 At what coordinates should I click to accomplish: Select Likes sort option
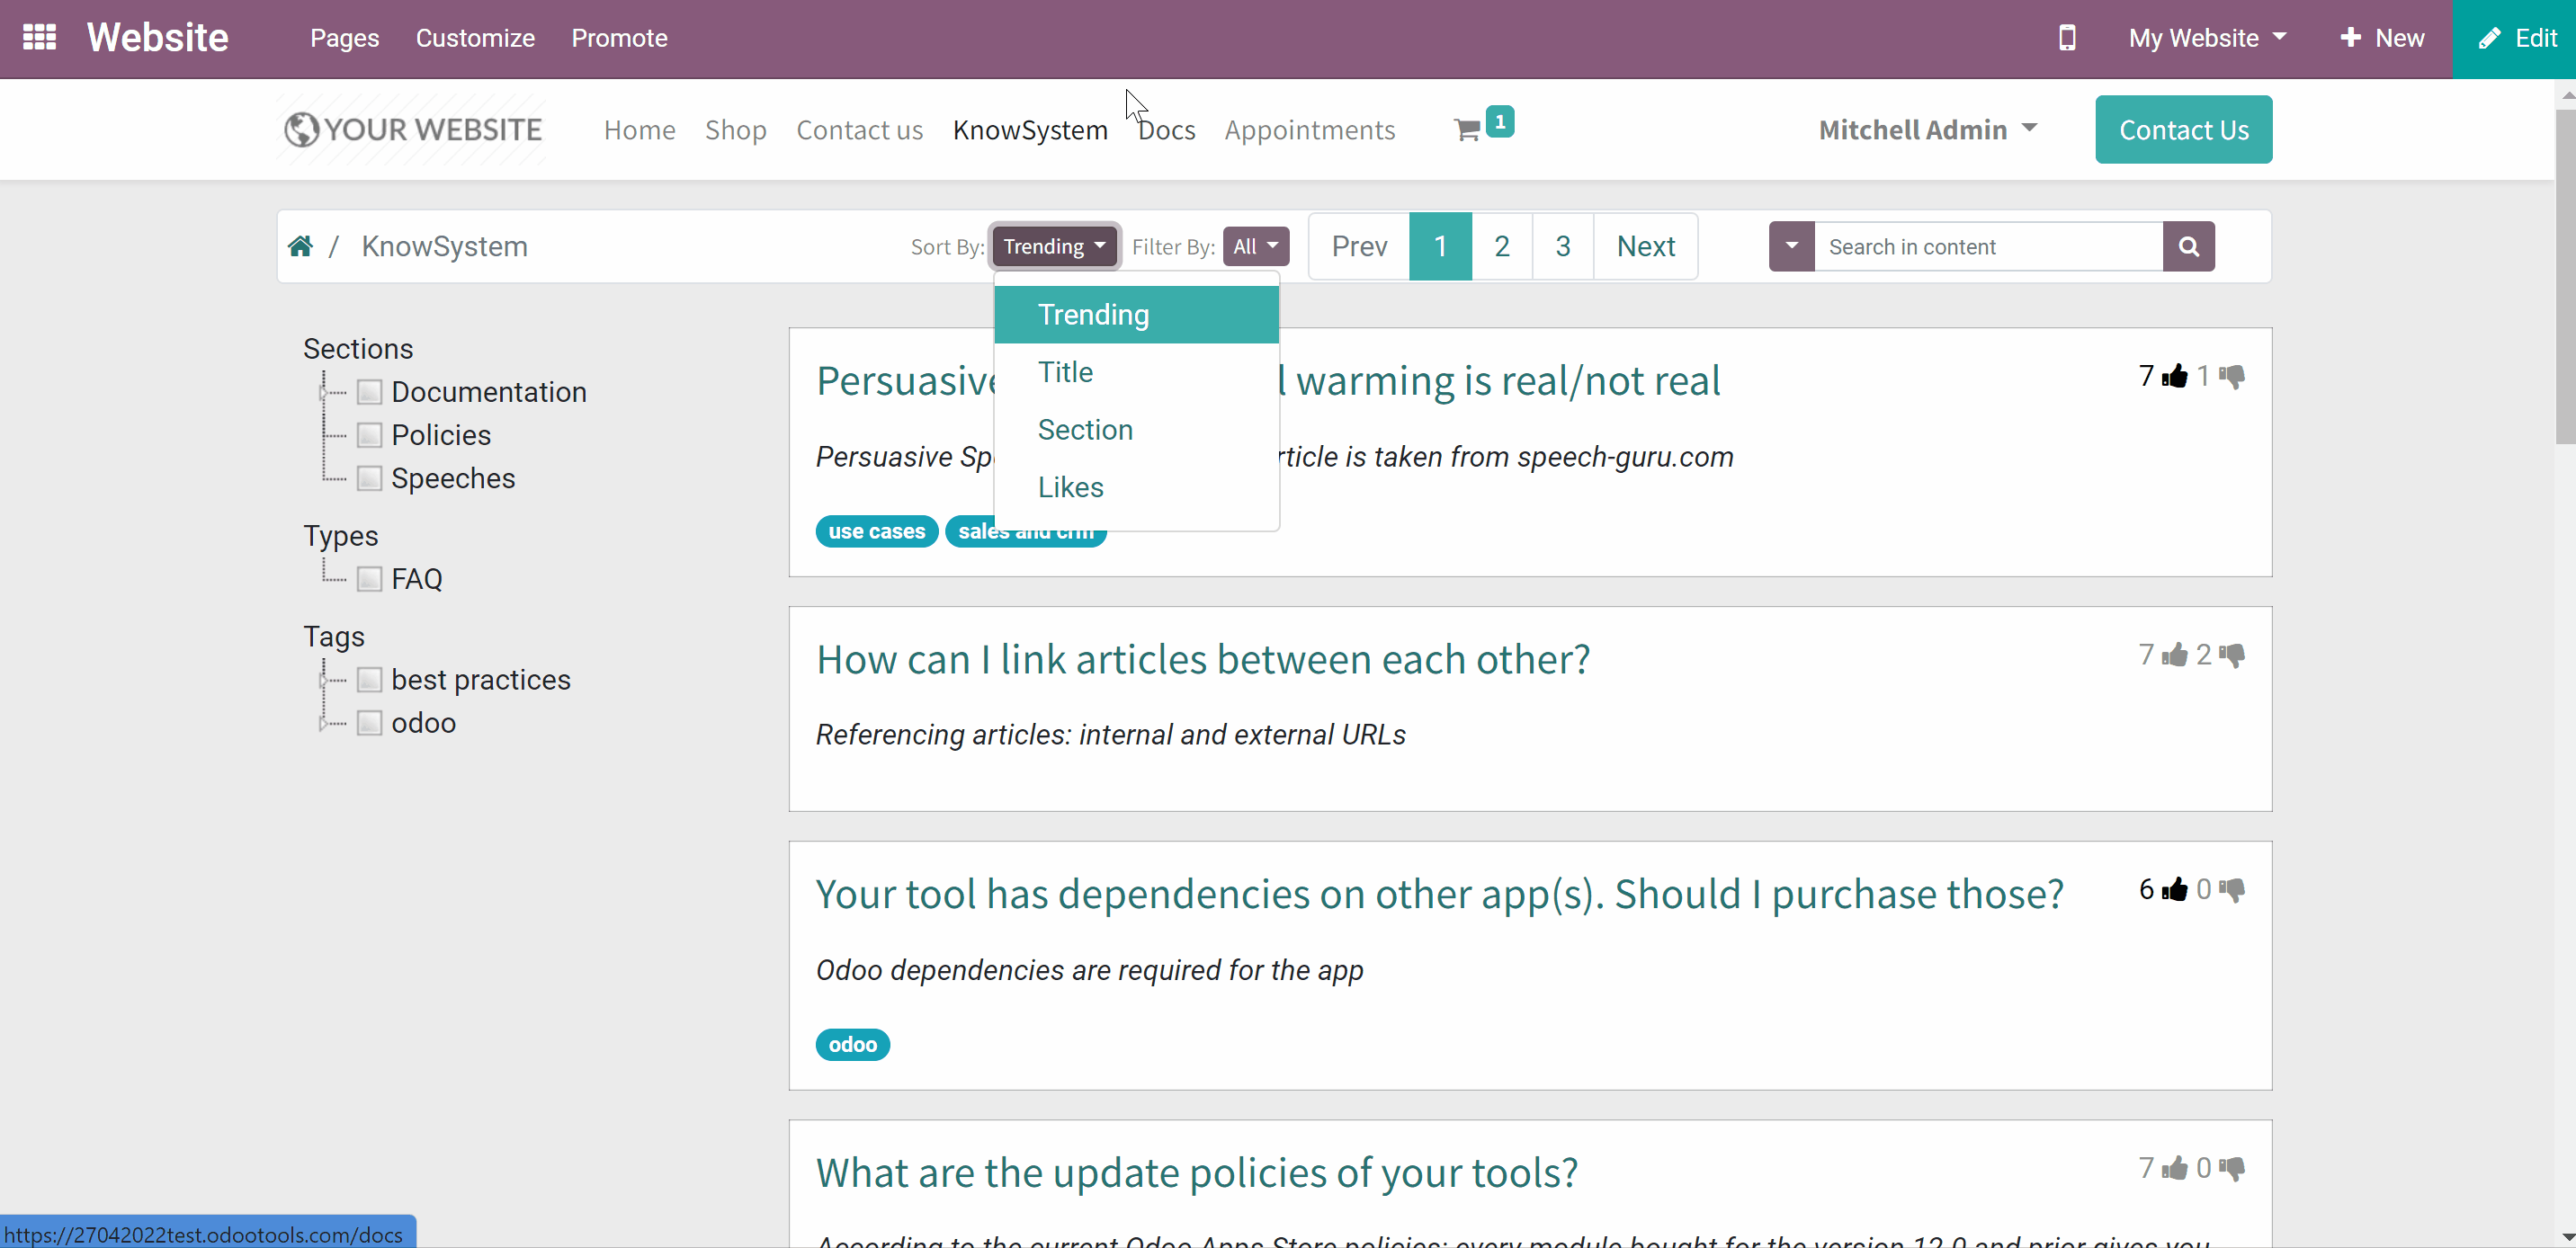pos(1136,487)
